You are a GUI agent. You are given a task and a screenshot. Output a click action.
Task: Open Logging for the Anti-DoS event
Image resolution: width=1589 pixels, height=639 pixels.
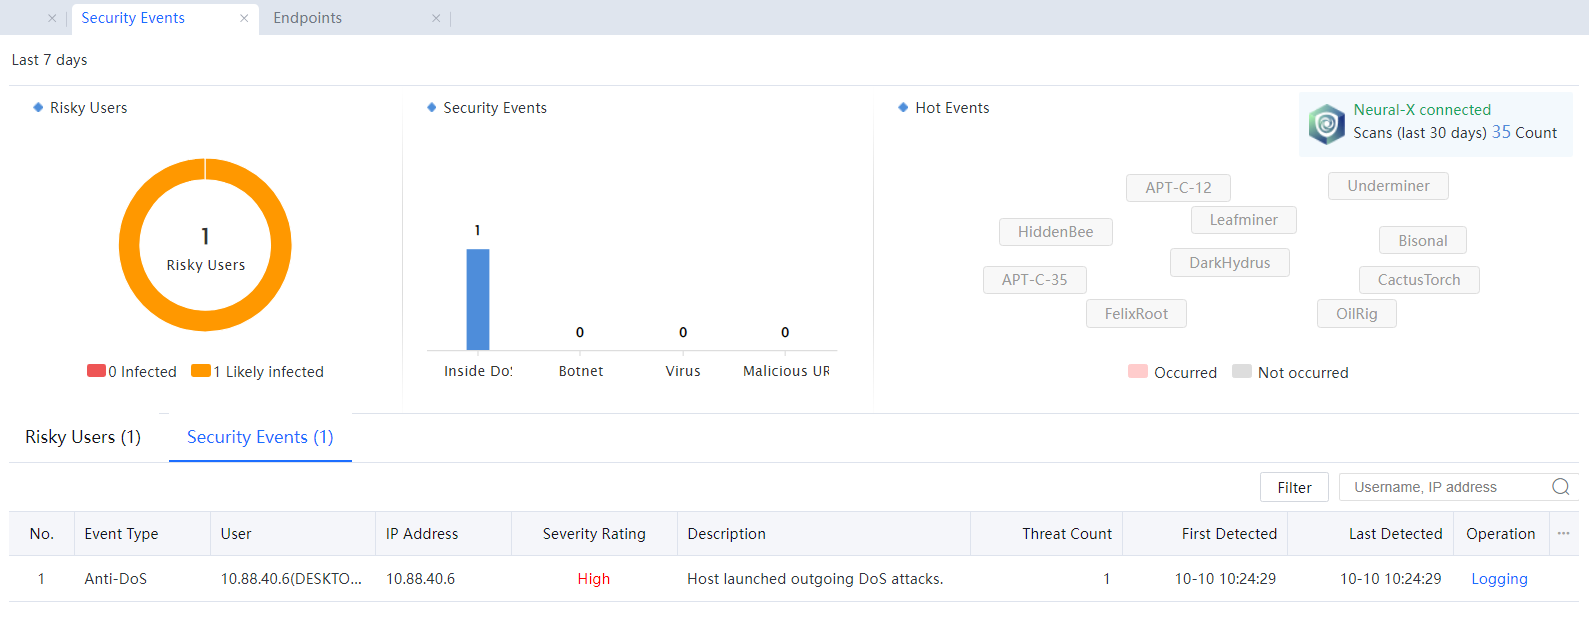point(1499,579)
